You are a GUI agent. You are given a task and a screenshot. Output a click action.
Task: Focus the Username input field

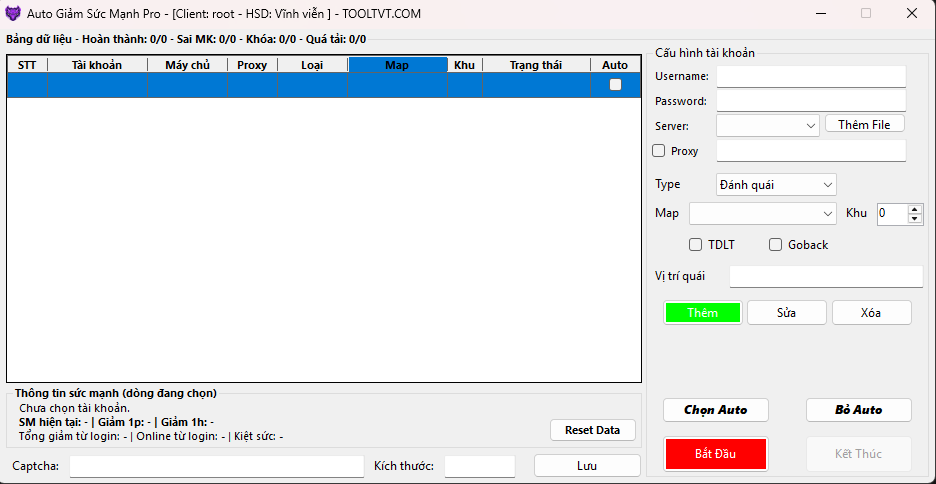point(811,77)
